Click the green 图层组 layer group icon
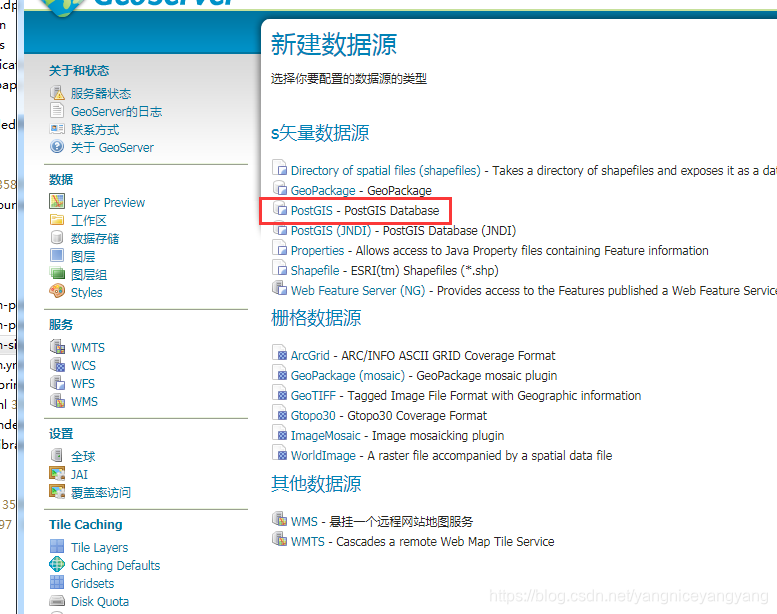This screenshot has width=777, height=614. click(57, 273)
